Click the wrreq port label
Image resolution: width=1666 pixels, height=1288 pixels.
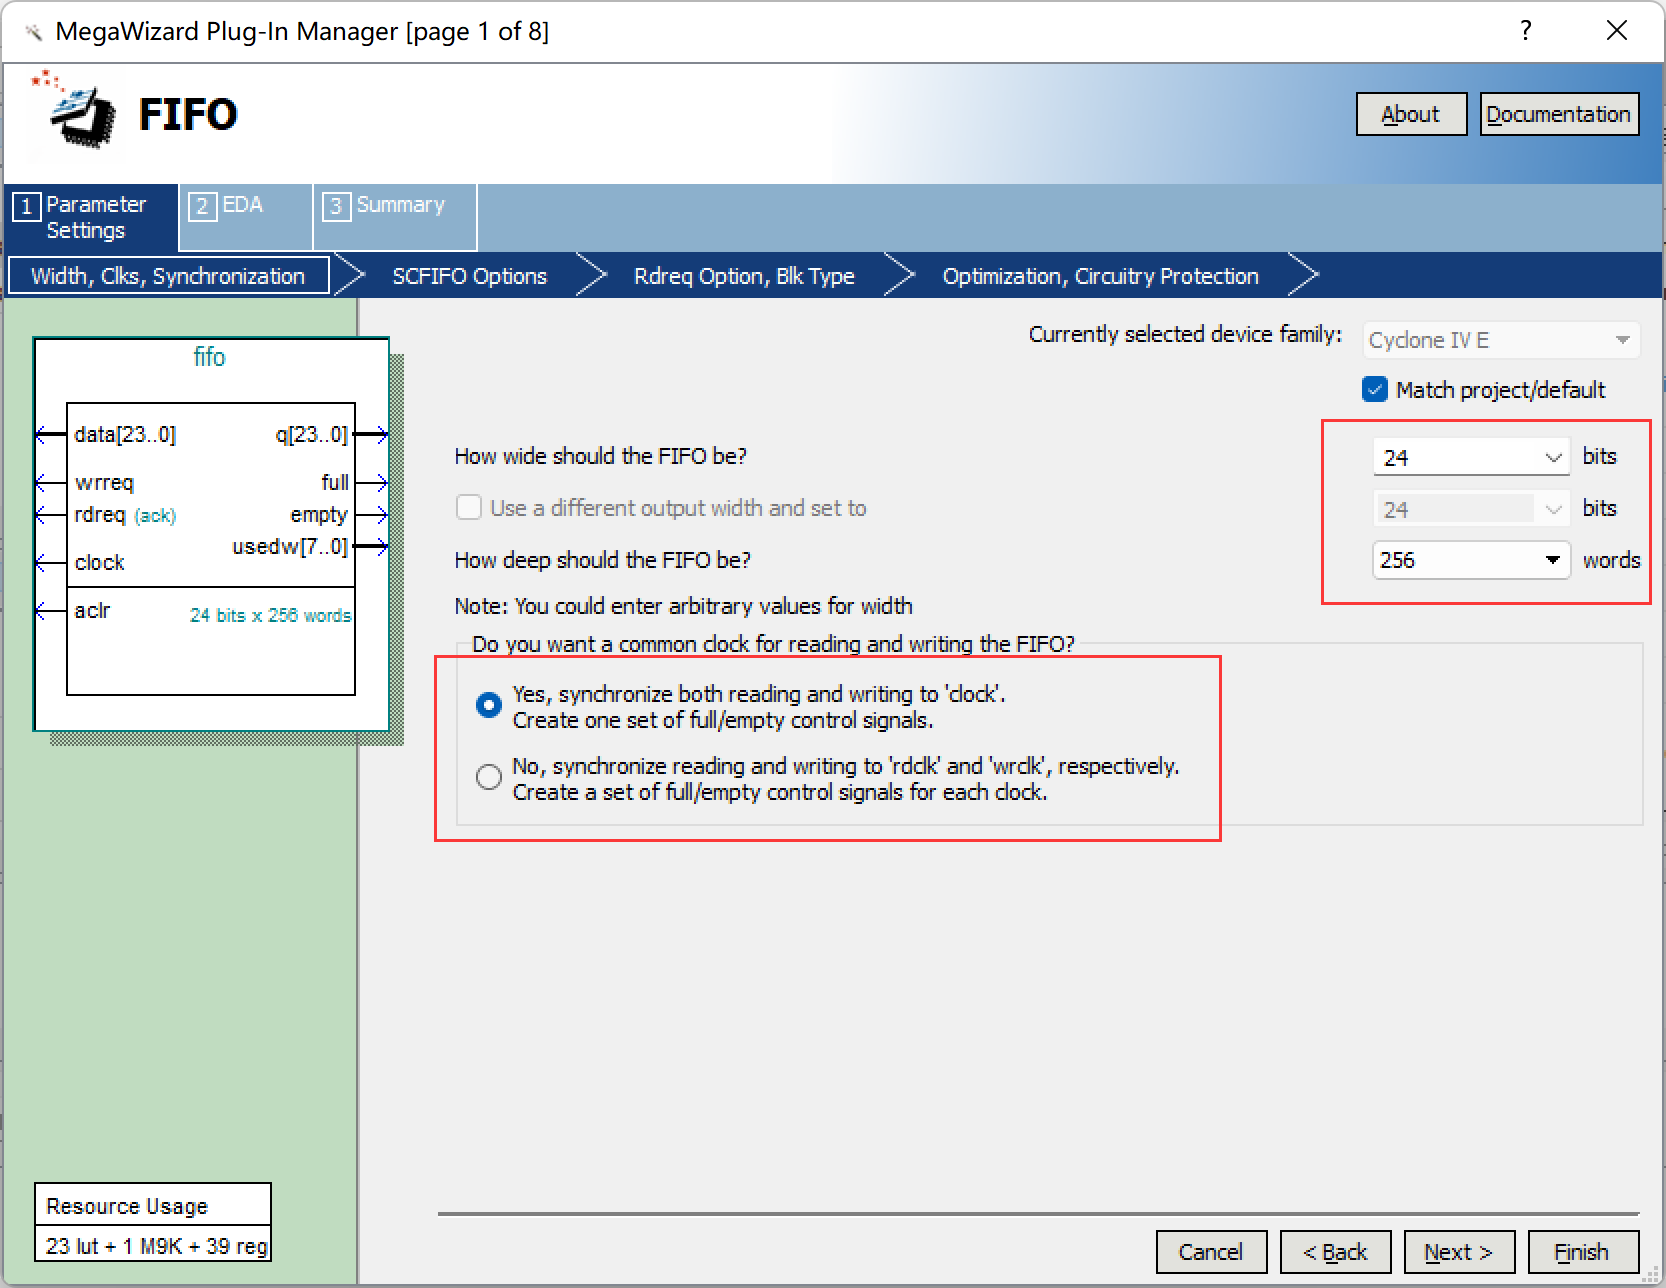pos(104,482)
